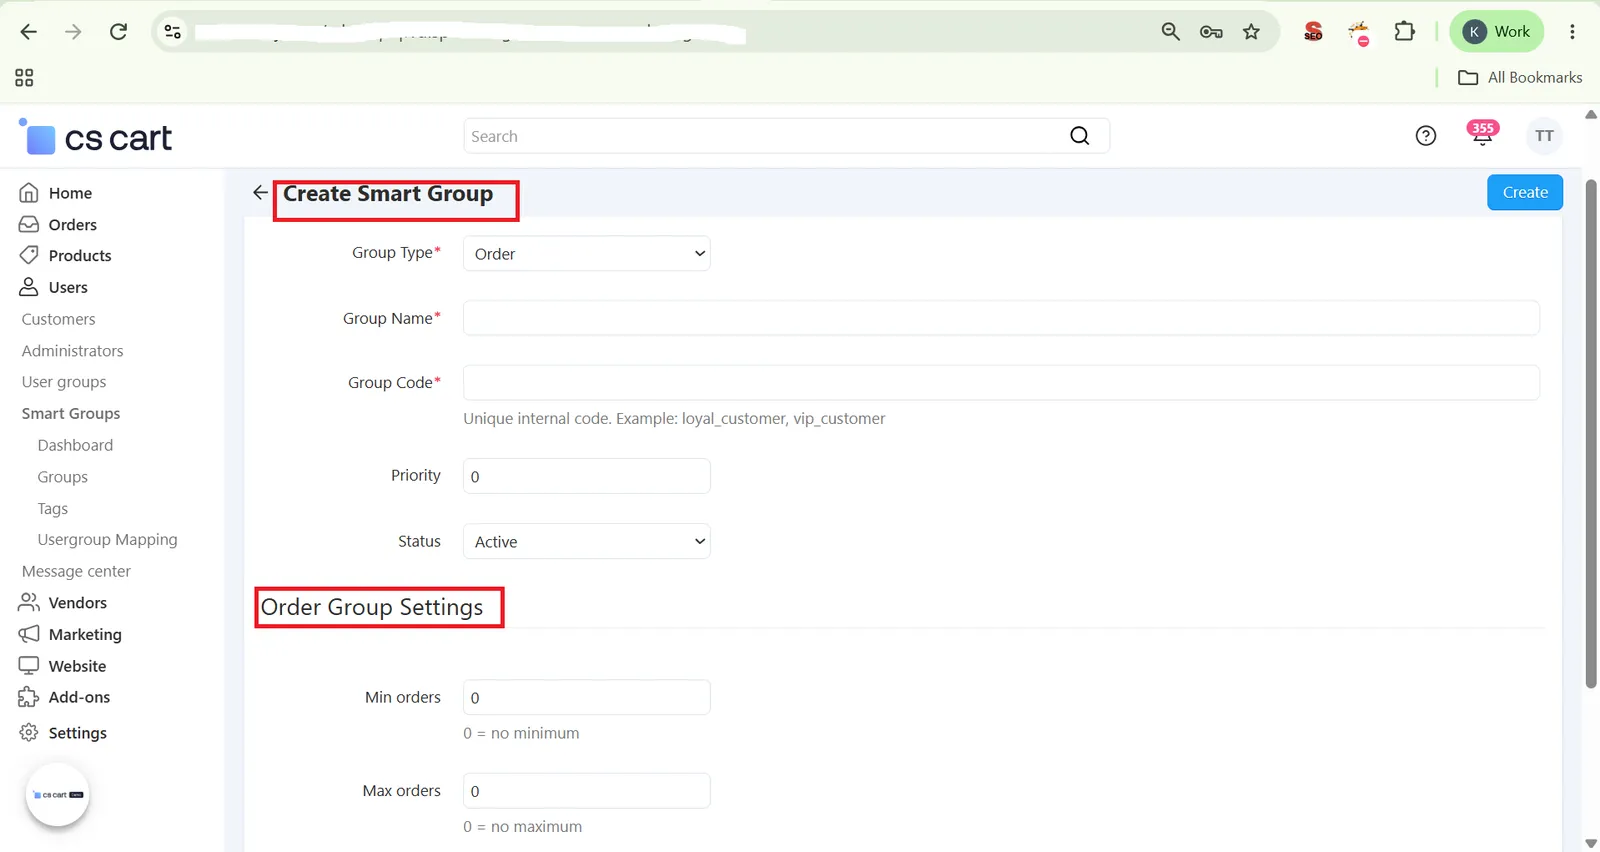Open Settings in the sidebar
This screenshot has width=1600, height=852.
pos(63,733)
